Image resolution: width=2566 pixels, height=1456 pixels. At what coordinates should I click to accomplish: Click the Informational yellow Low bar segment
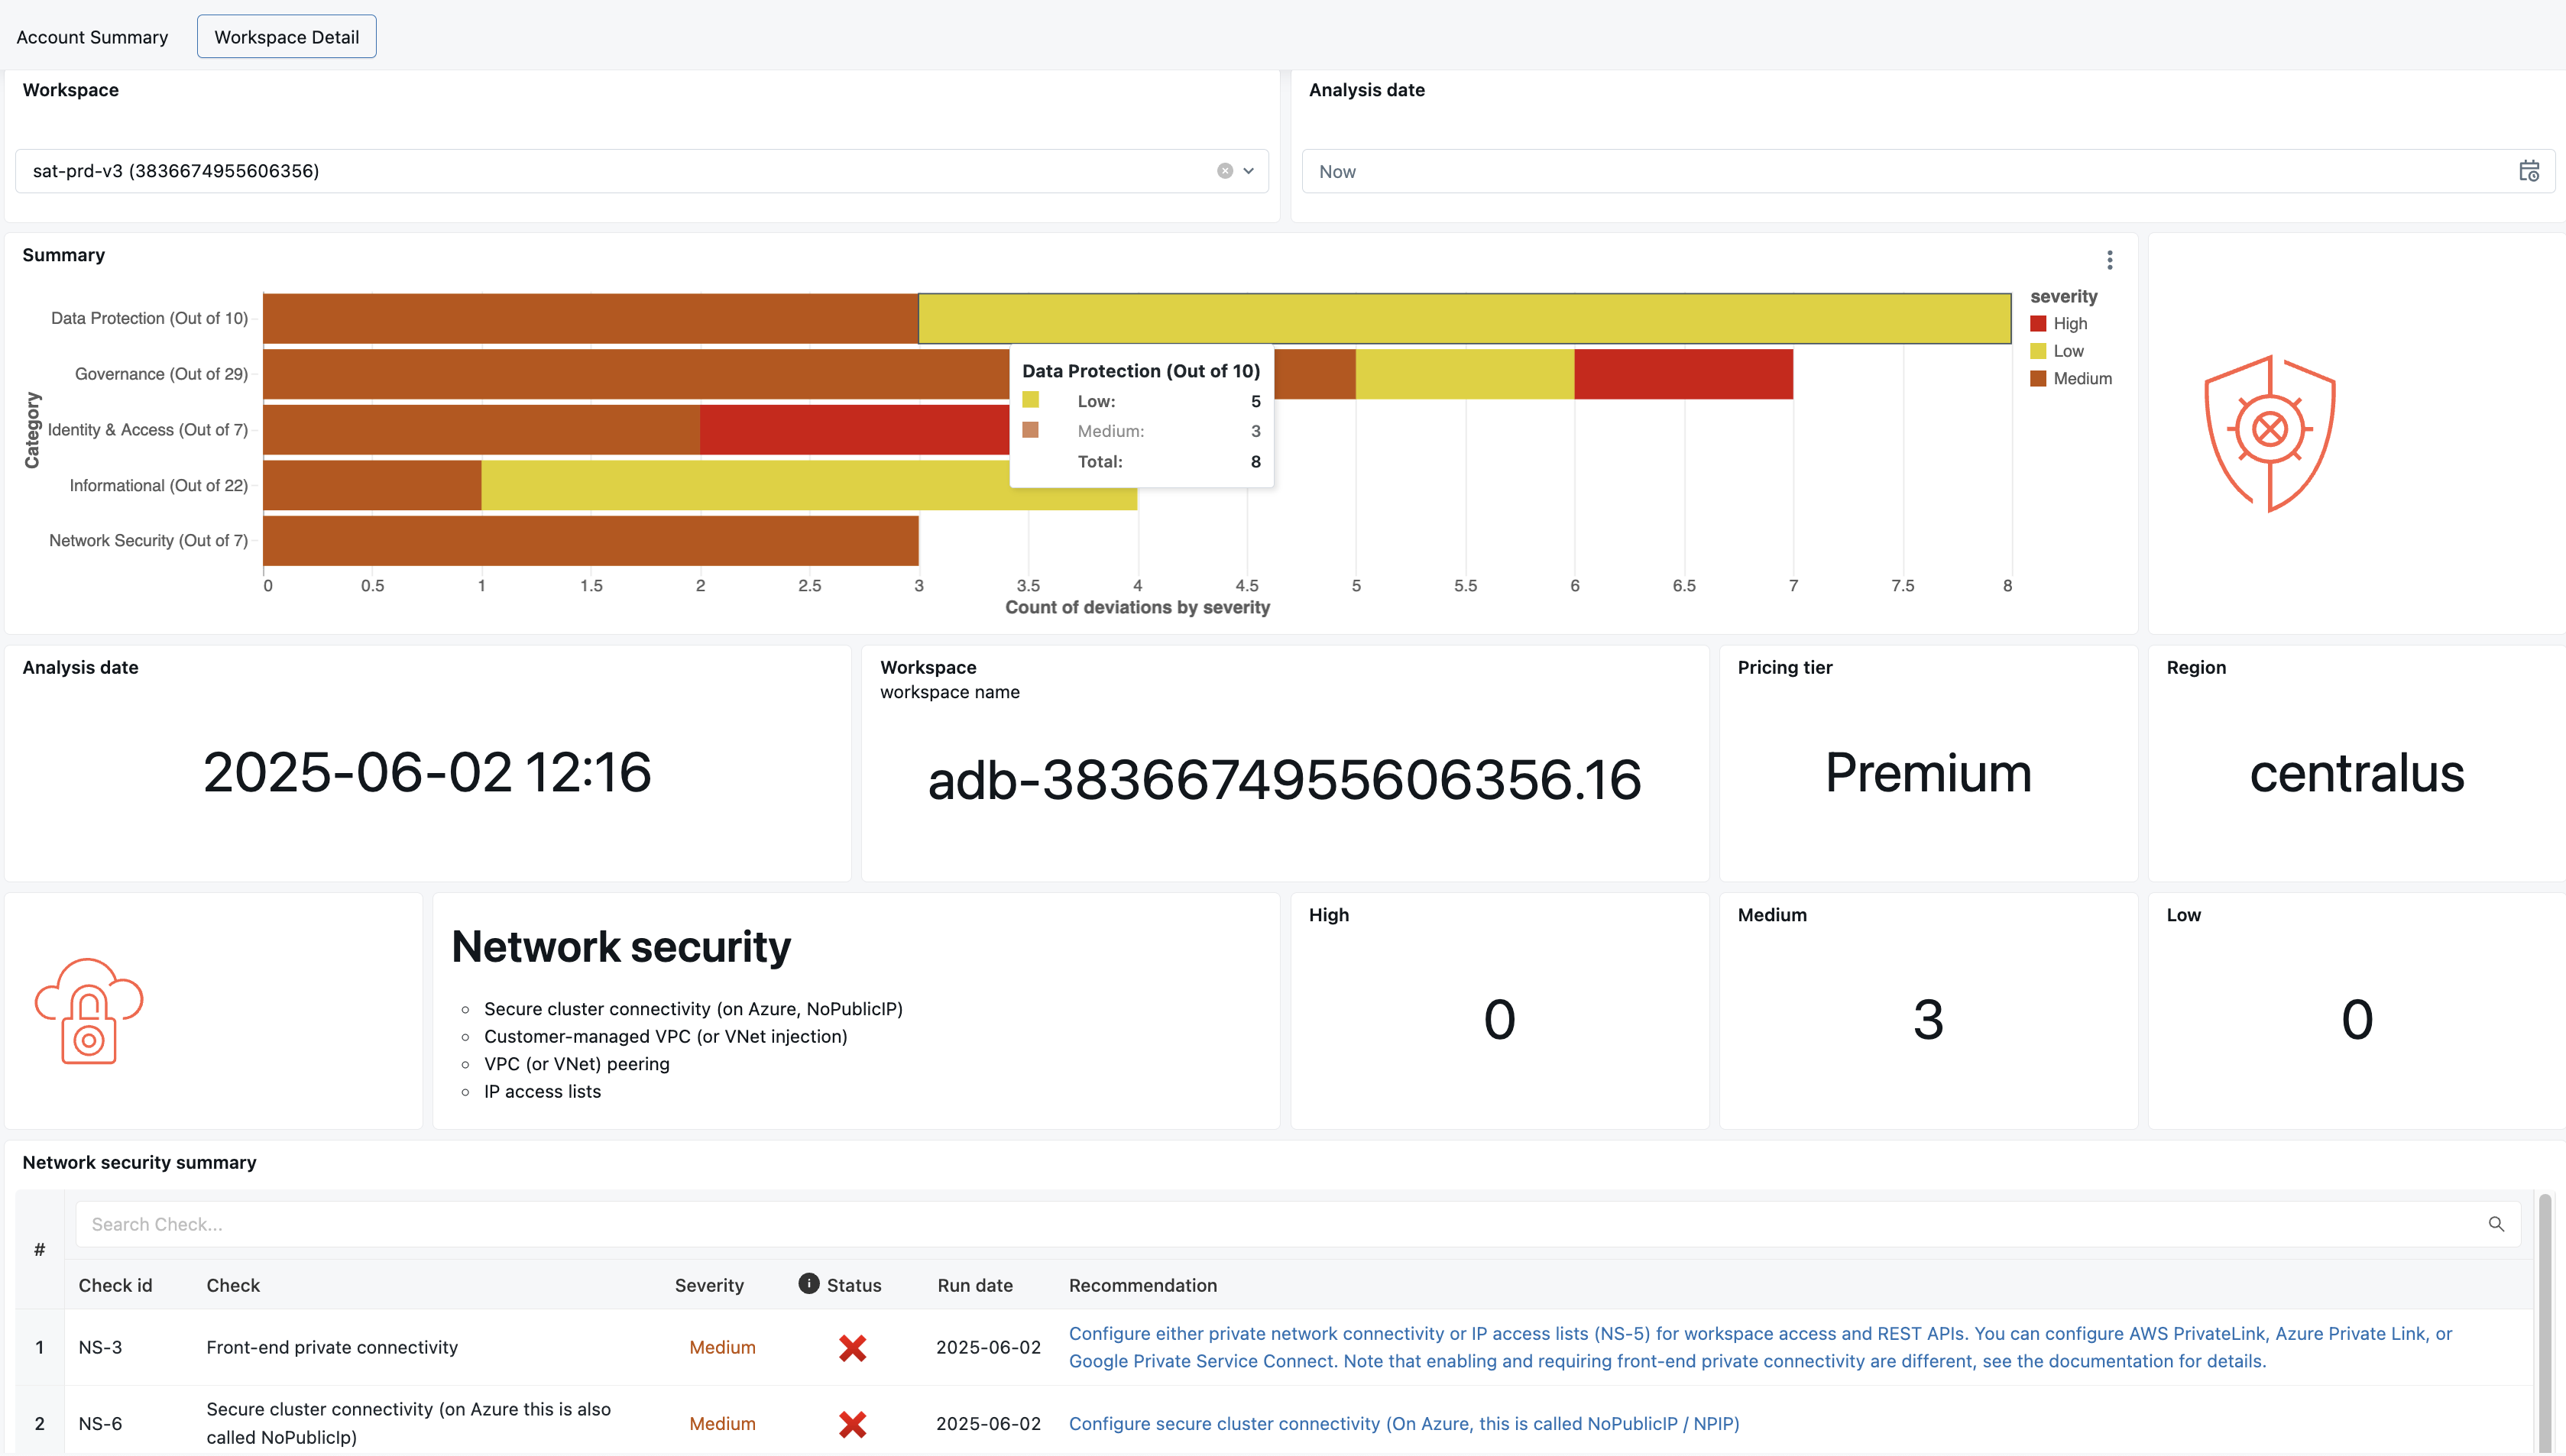[x=745, y=485]
